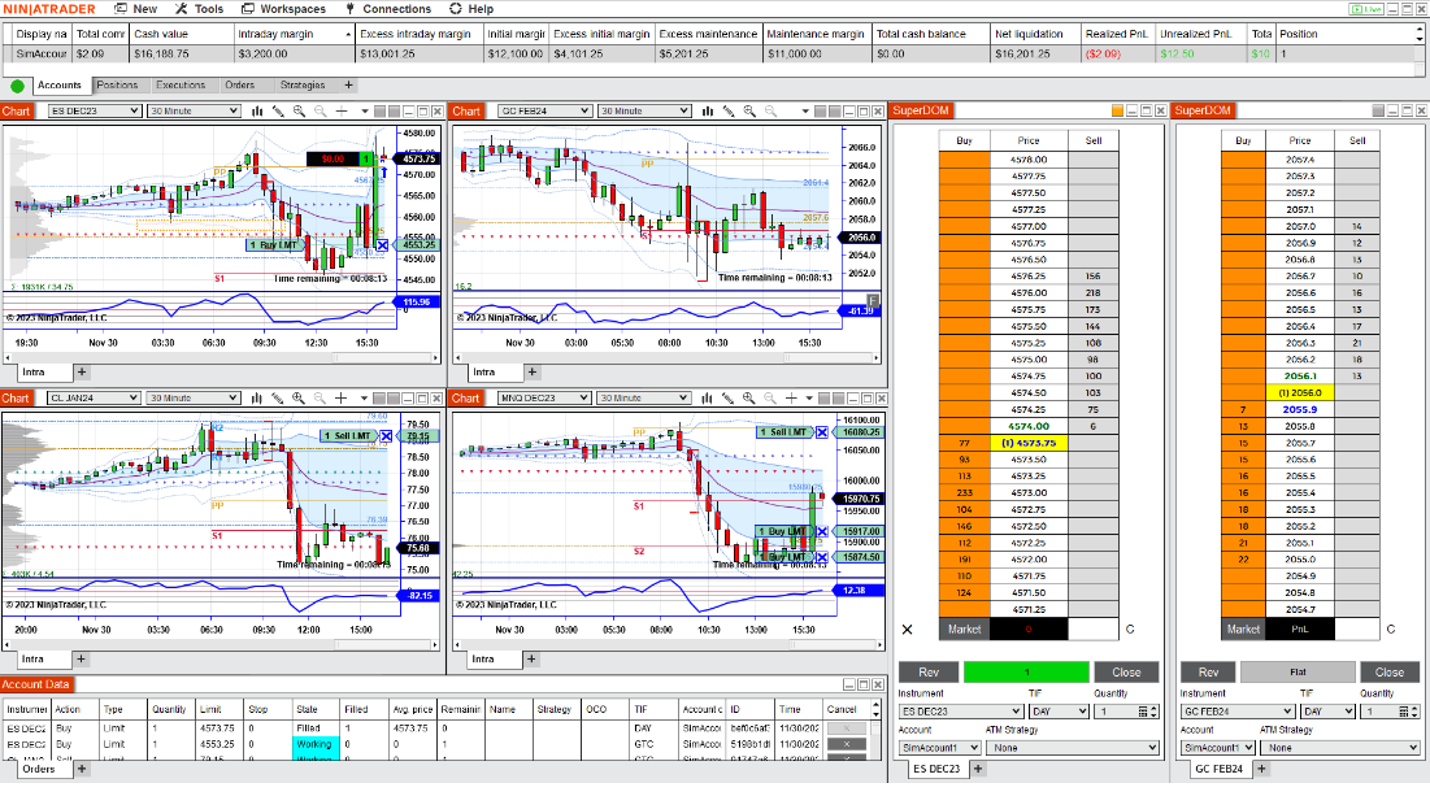This screenshot has width=1430, height=788.
Task: Open chart style options in ES DEC23 chart
Action: click(x=258, y=111)
